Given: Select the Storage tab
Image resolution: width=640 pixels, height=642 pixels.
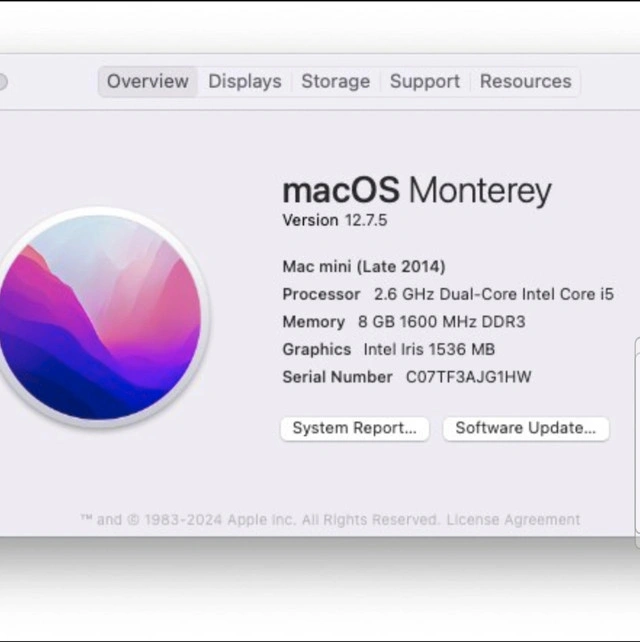Looking at the screenshot, I should click(335, 82).
